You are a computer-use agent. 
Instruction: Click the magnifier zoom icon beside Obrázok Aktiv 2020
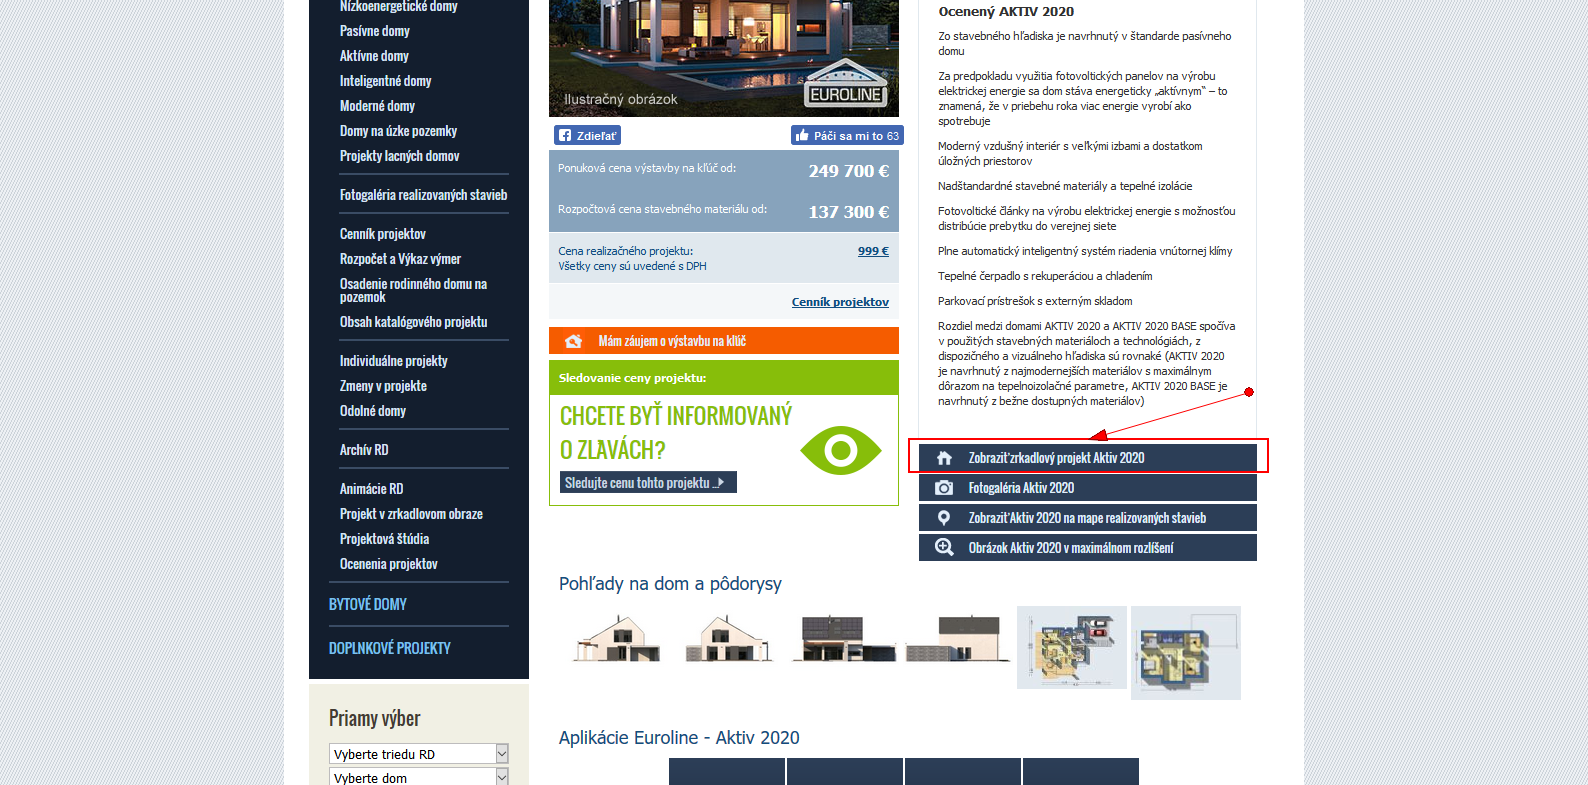[944, 548]
